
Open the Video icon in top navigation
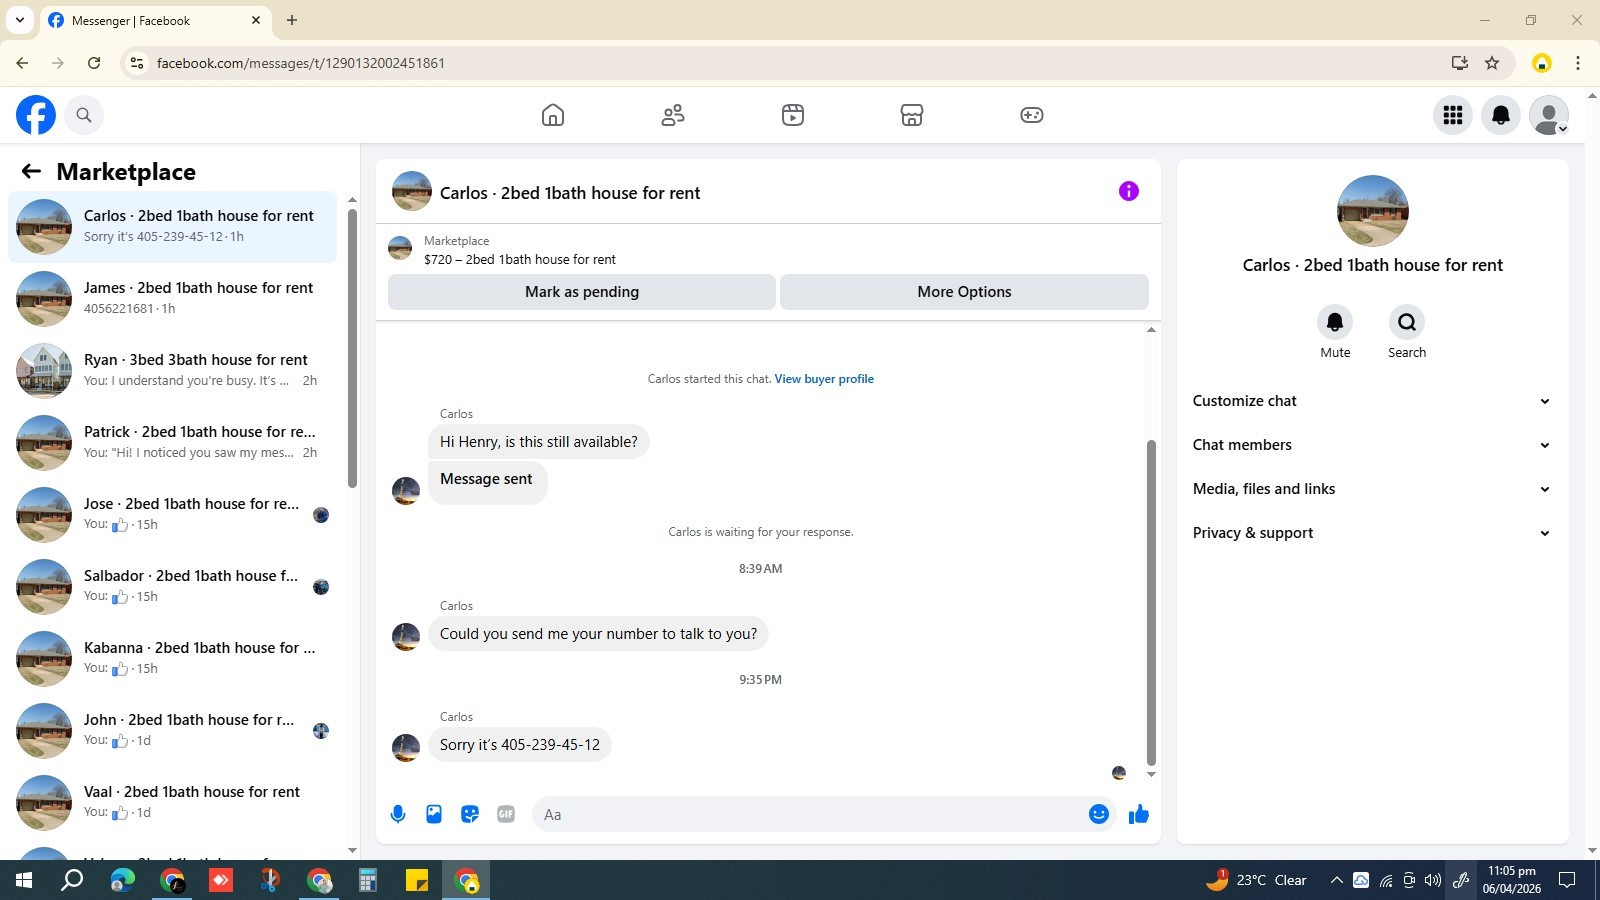(x=793, y=115)
